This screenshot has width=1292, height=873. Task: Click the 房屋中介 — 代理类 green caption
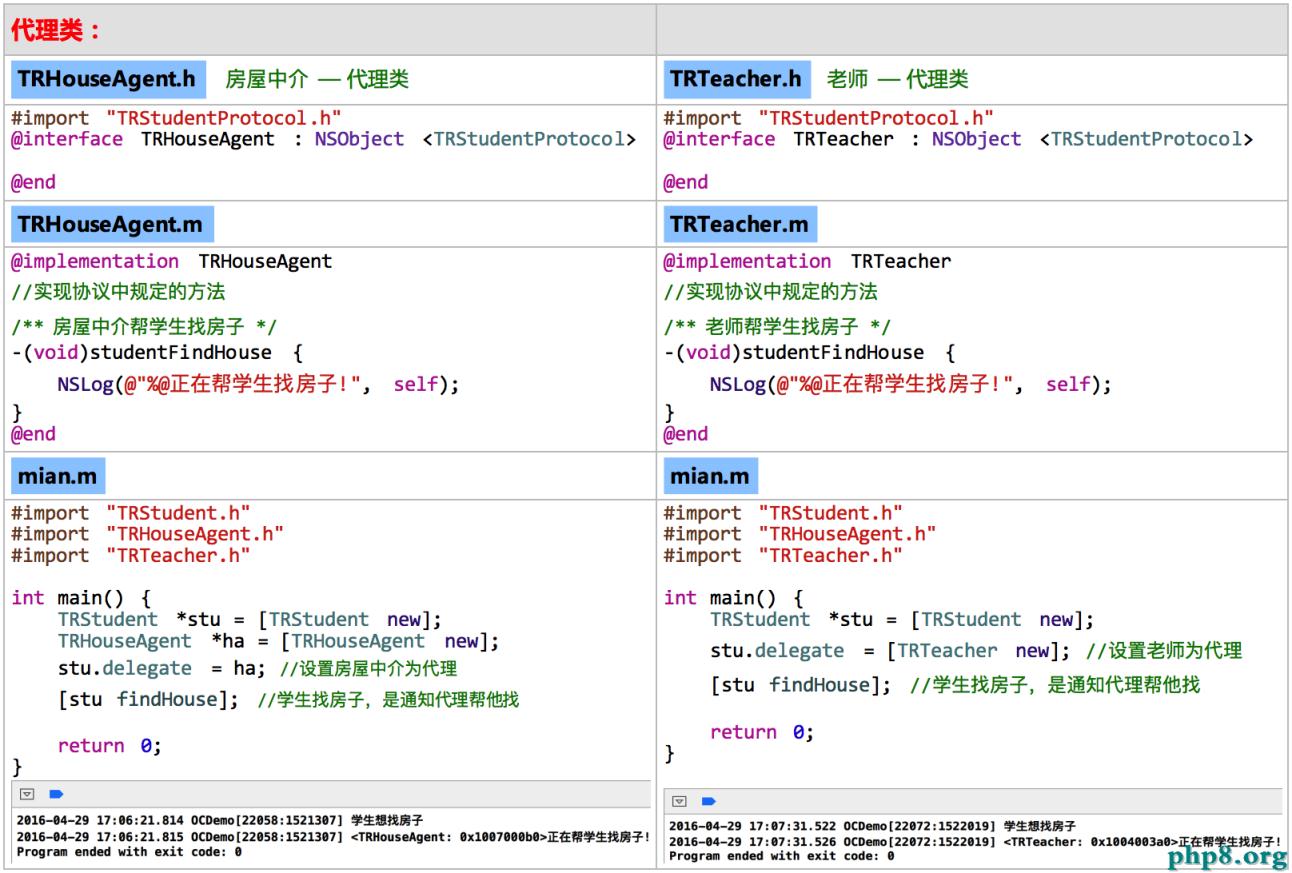(317, 79)
